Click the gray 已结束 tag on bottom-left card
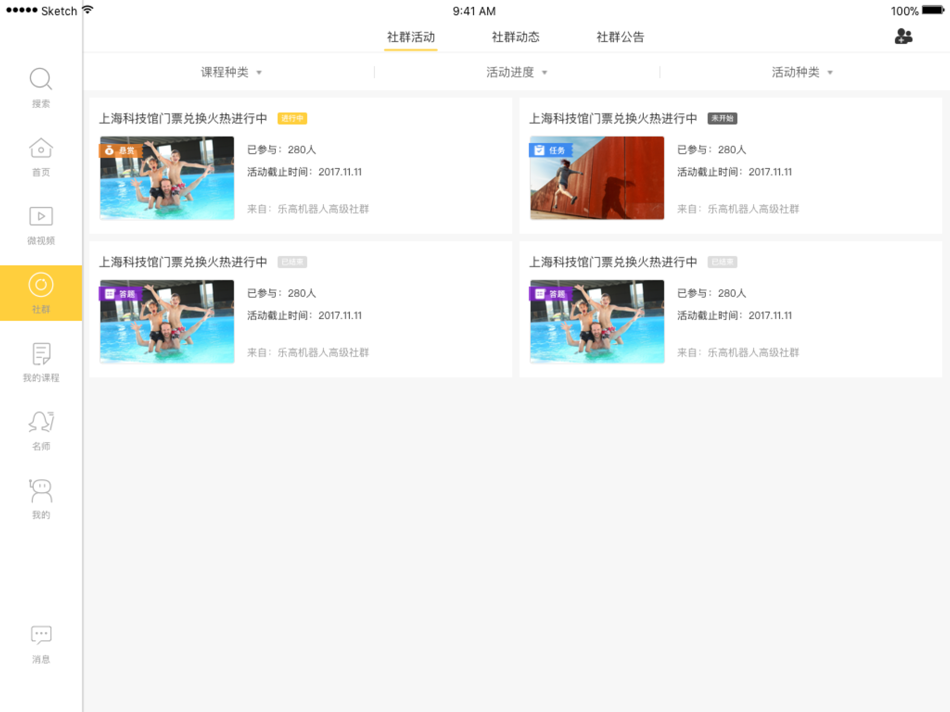Viewport: 950px width, 712px height. tap(293, 262)
